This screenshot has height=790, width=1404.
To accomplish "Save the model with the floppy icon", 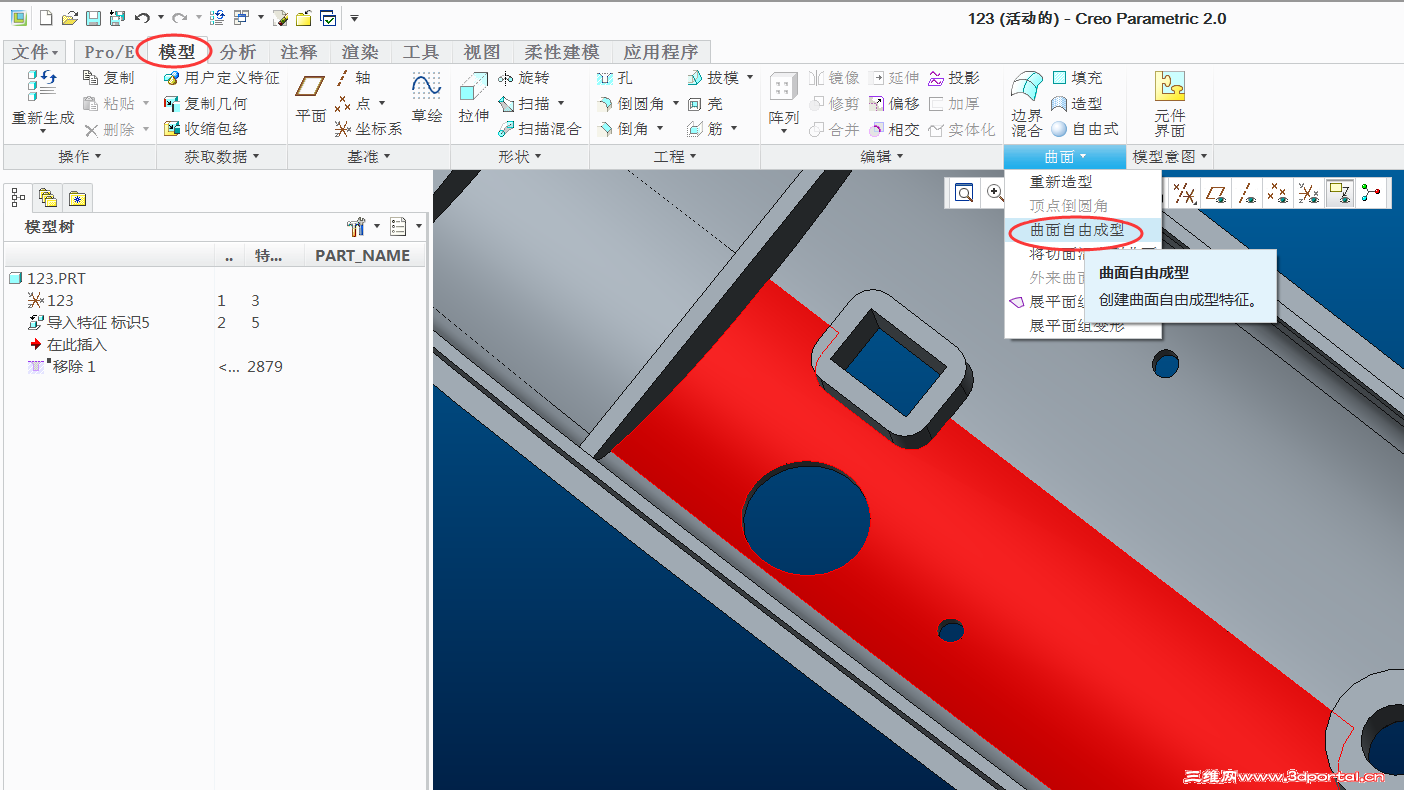I will click(x=93, y=18).
